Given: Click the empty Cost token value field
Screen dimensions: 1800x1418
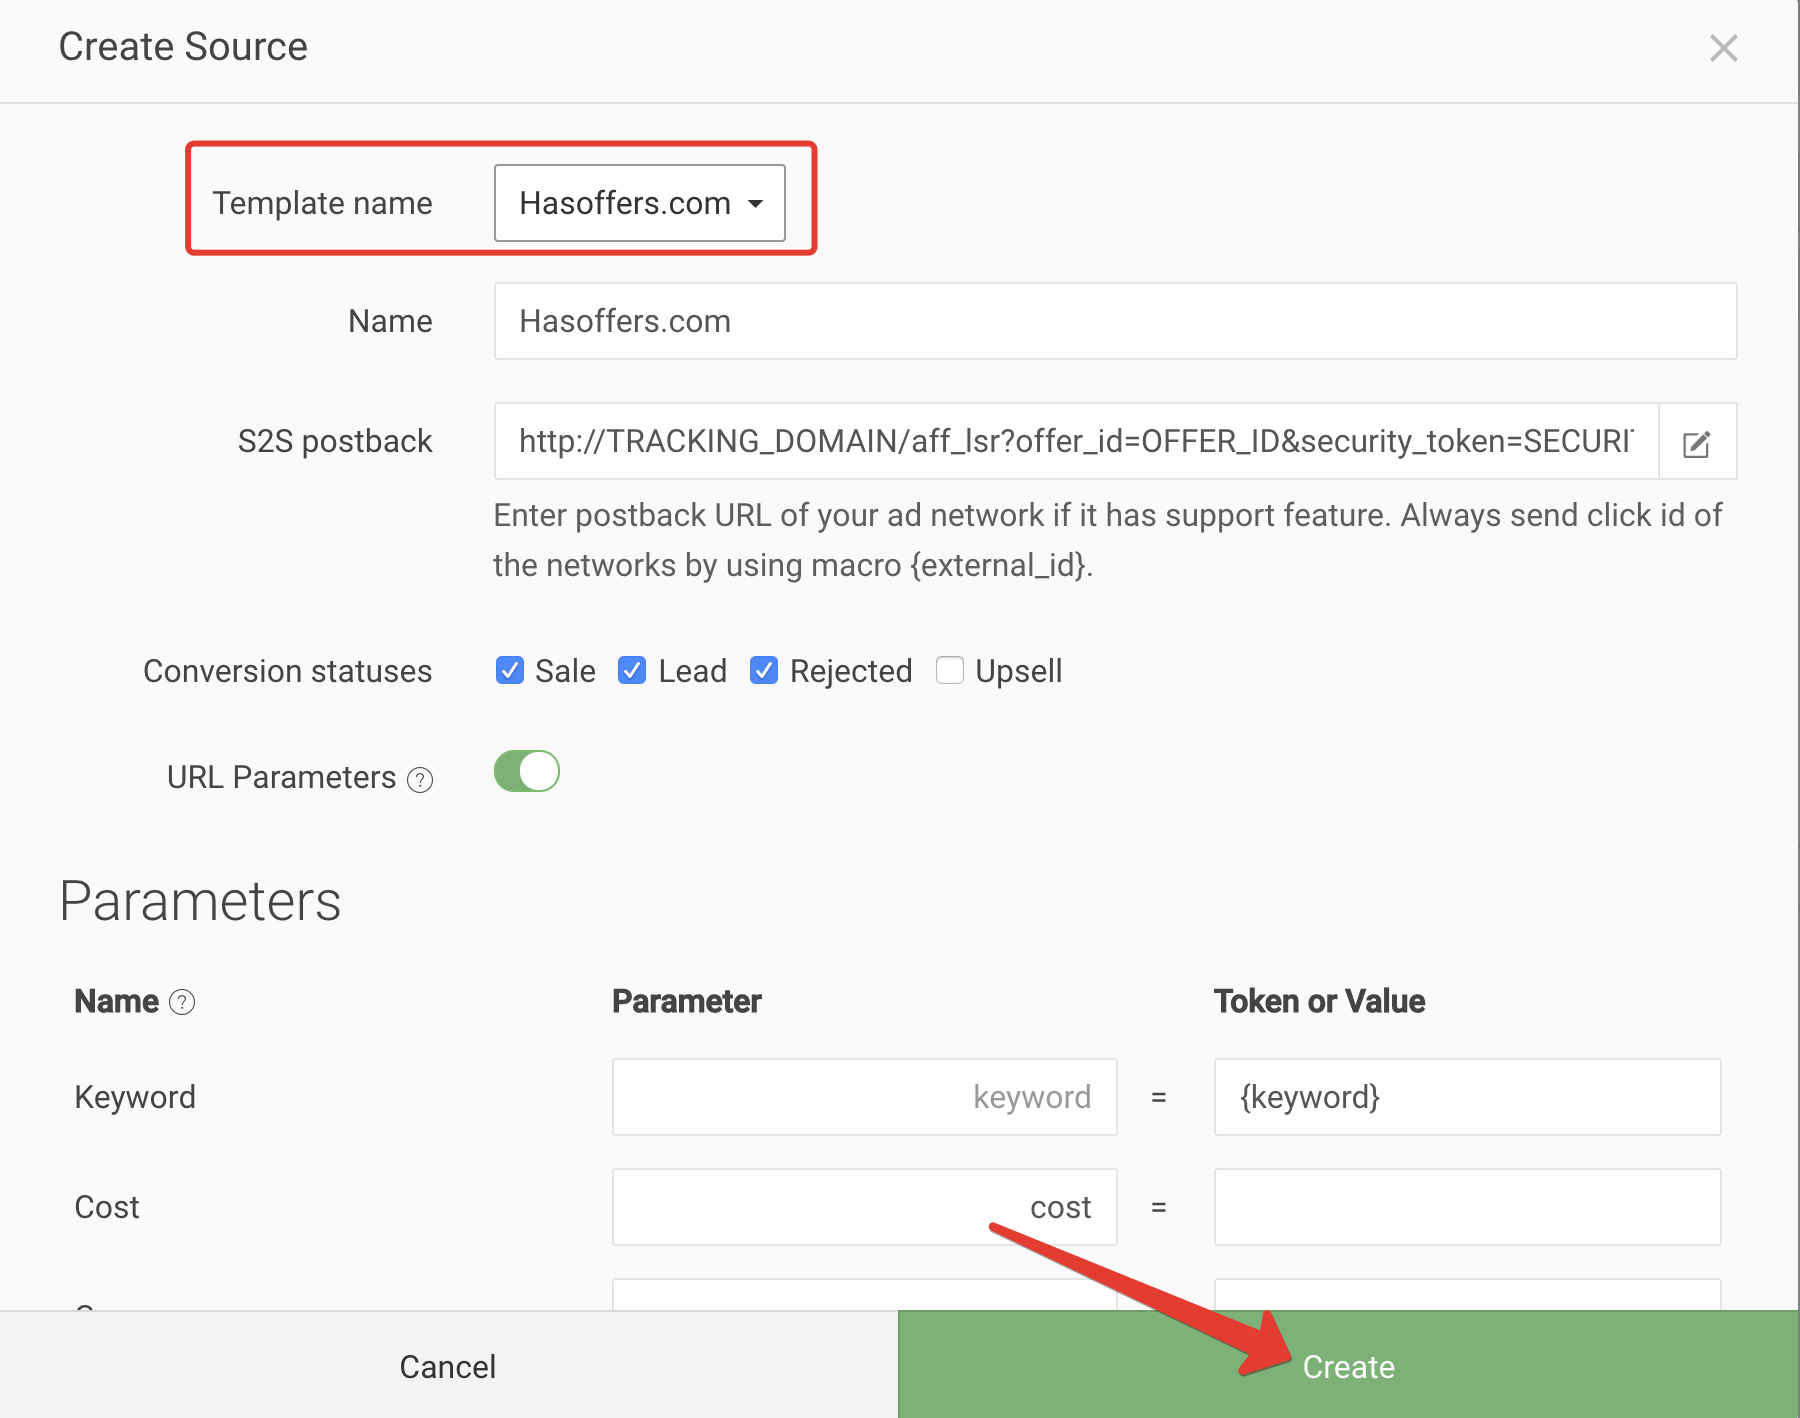Looking at the screenshot, I should pos(1467,1207).
